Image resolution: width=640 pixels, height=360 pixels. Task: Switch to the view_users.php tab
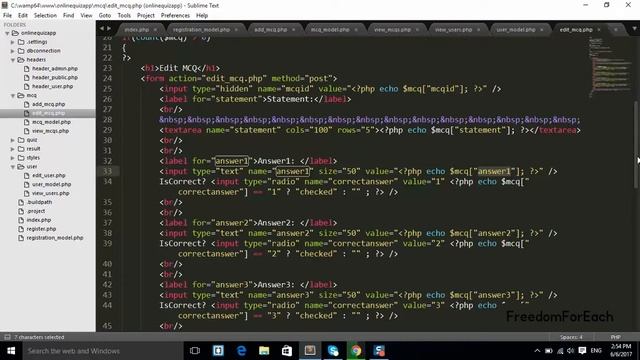point(453,30)
